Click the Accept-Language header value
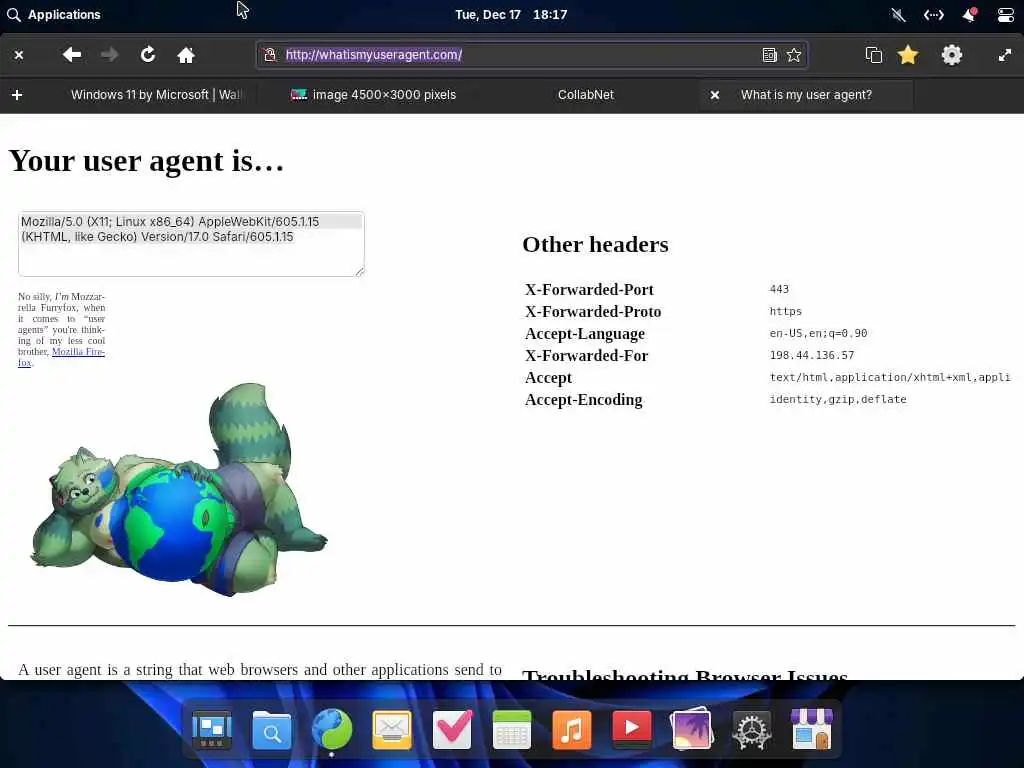Image resolution: width=1024 pixels, height=768 pixels. coord(818,333)
